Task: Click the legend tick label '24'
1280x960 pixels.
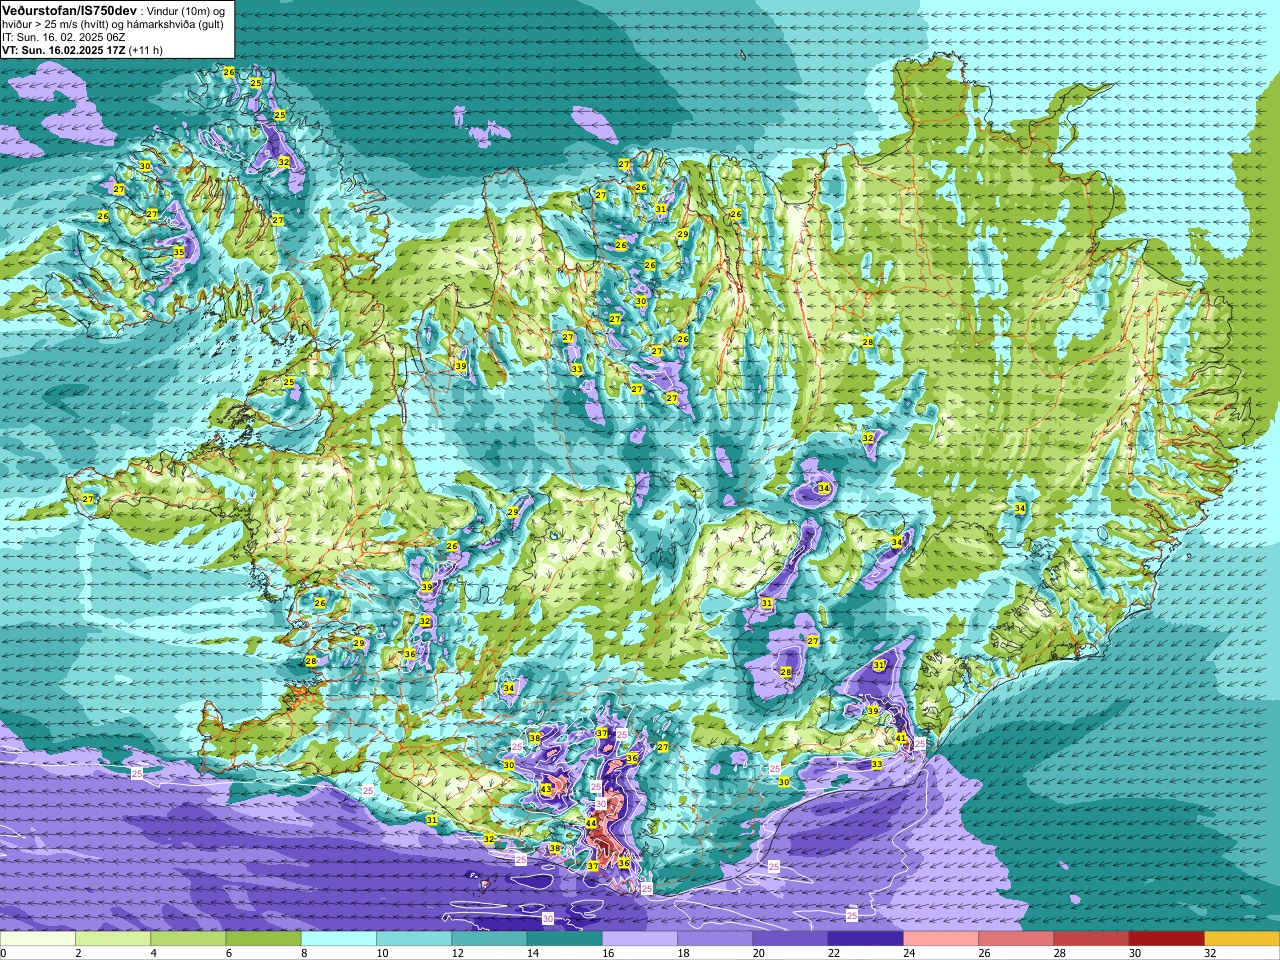Action: tap(909, 953)
